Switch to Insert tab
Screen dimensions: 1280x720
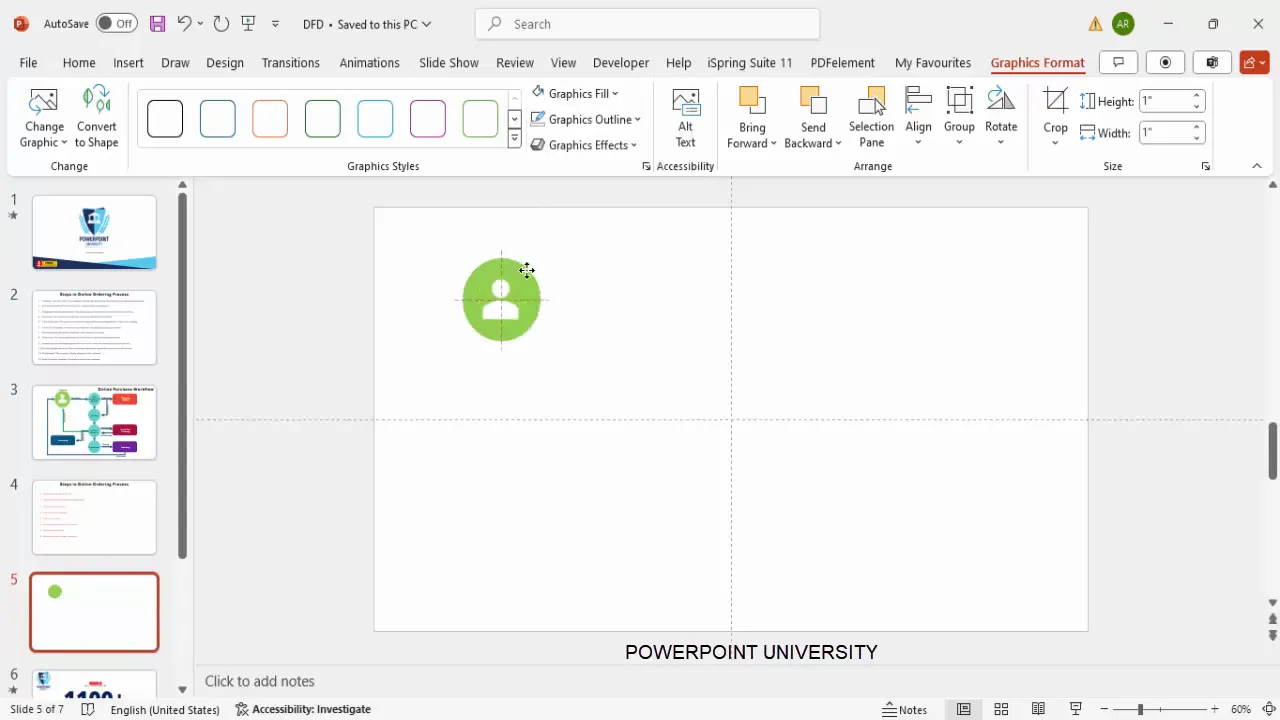click(x=128, y=62)
